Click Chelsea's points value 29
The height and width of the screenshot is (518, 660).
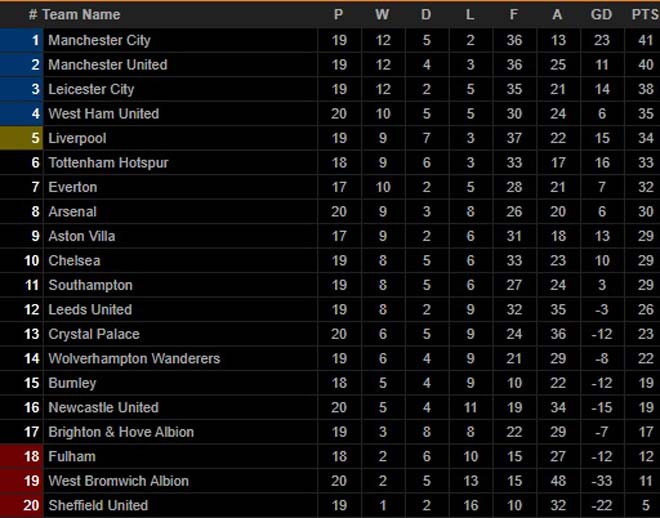point(645,261)
